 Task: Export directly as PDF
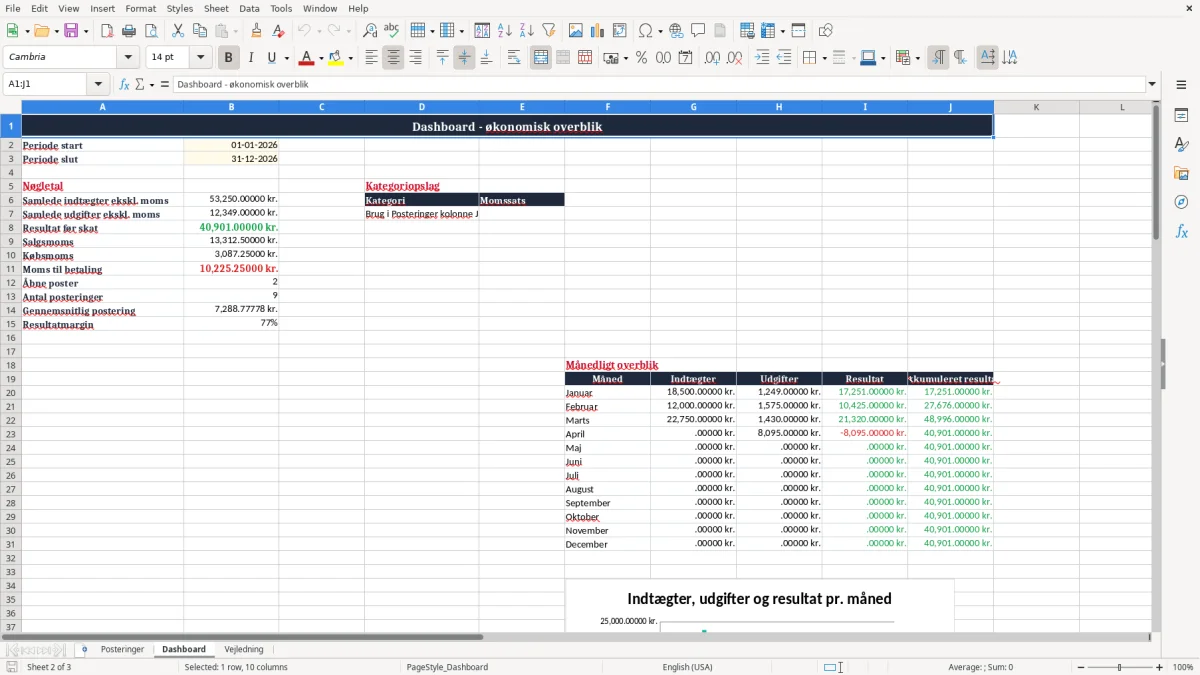coord(107,31)
